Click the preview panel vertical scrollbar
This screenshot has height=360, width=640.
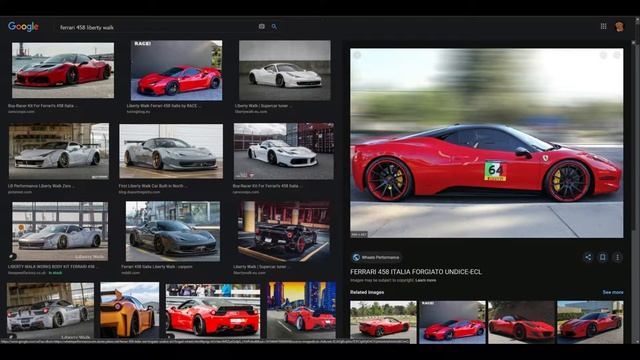633,192
